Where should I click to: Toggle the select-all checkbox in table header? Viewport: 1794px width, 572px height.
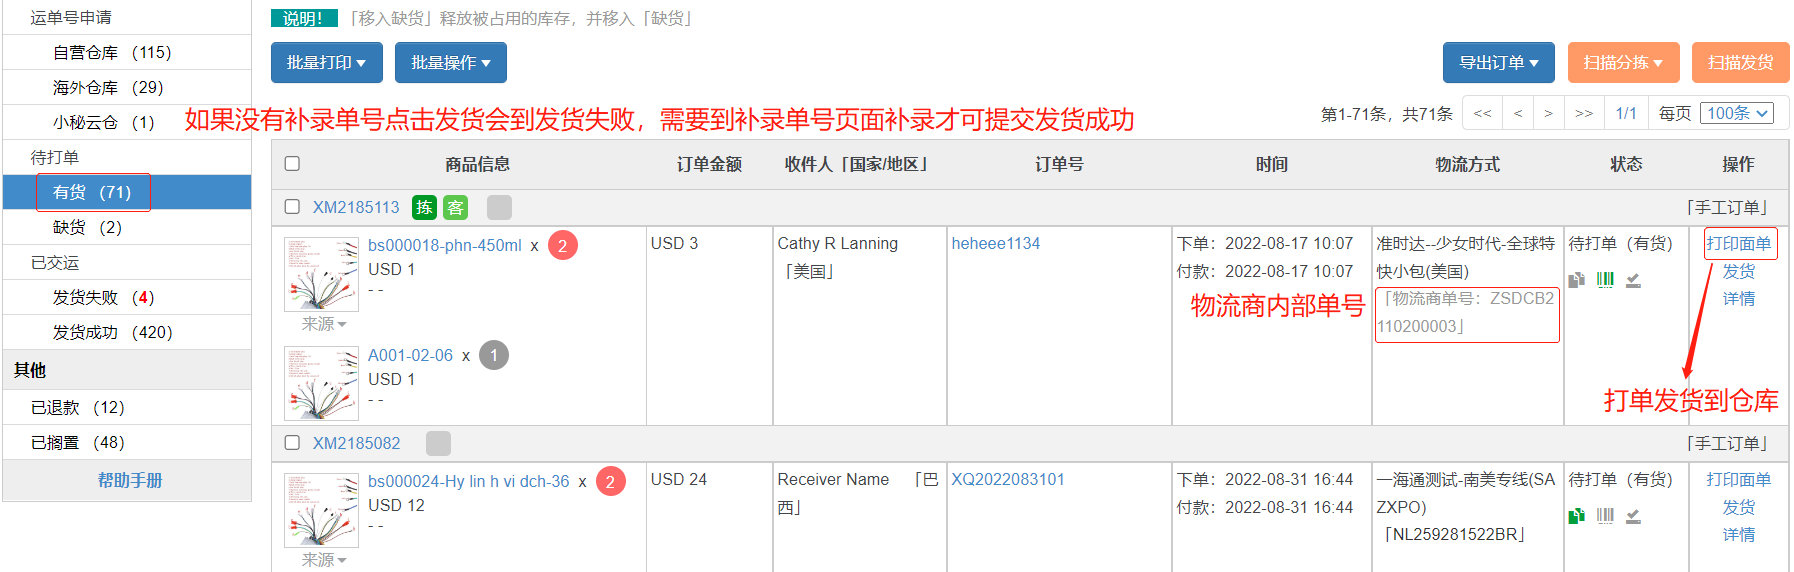[292, 163]
